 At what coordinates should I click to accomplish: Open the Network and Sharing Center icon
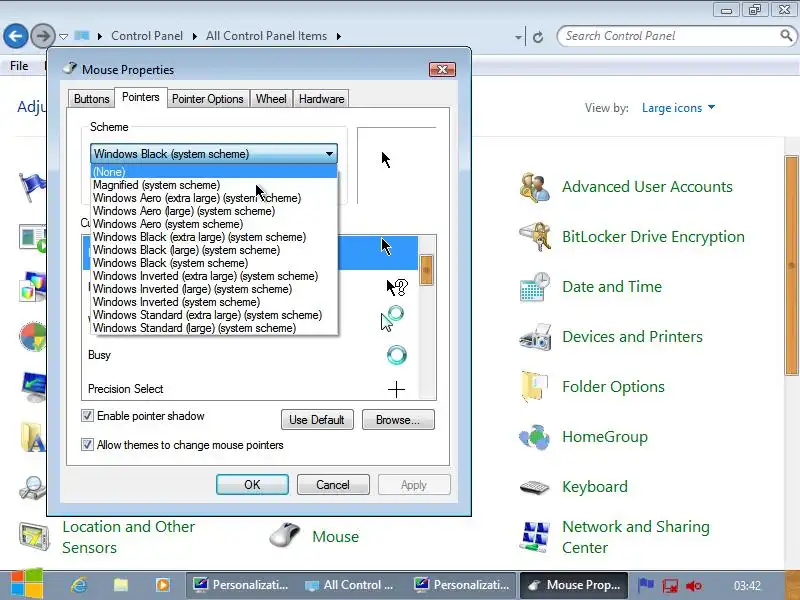535,537
